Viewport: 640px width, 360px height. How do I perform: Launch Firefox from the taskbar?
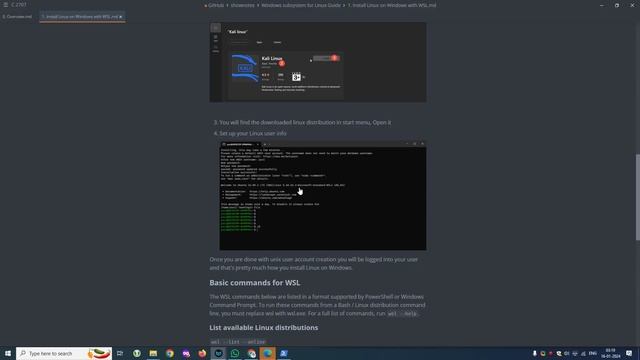202,353
